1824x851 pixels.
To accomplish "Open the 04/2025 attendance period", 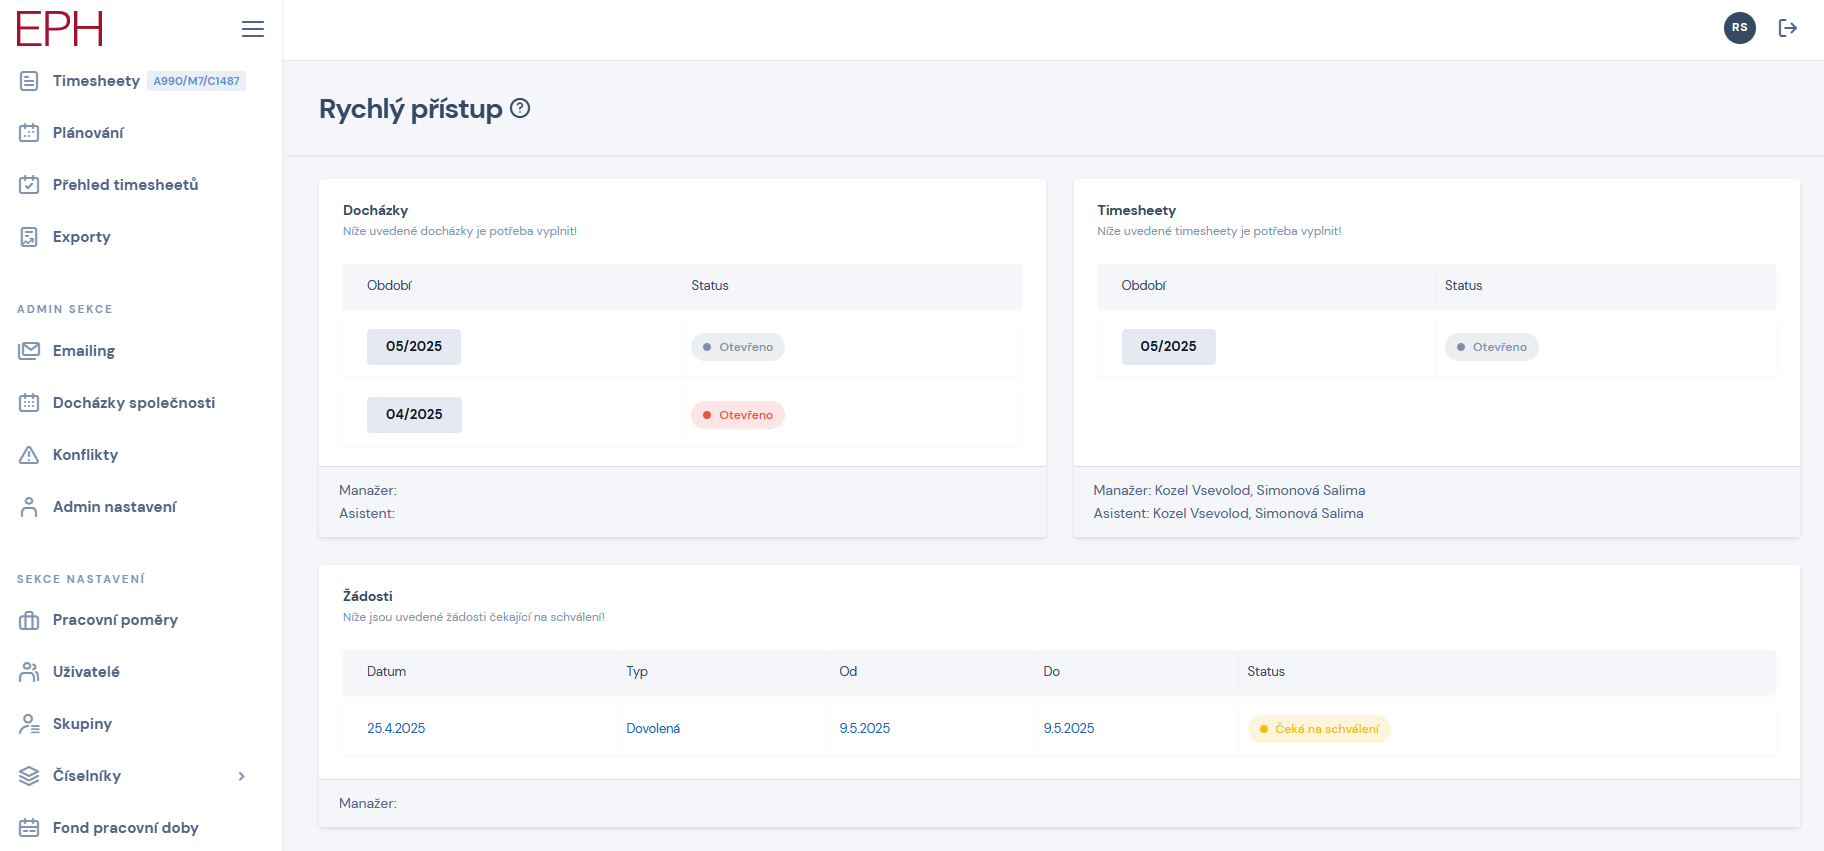I will [x=414, y=414].
